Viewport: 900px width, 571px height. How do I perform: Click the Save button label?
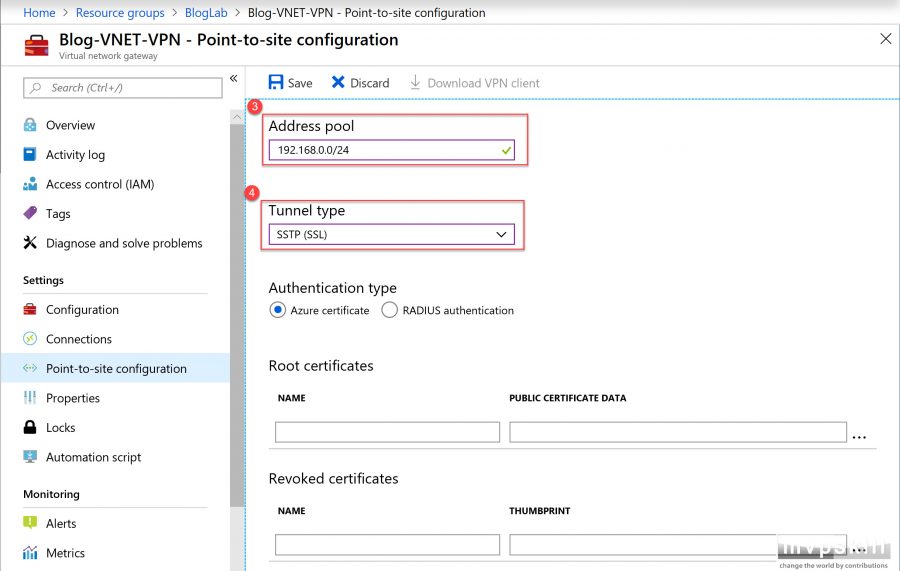pyautogui.click(x=300, y=83)
